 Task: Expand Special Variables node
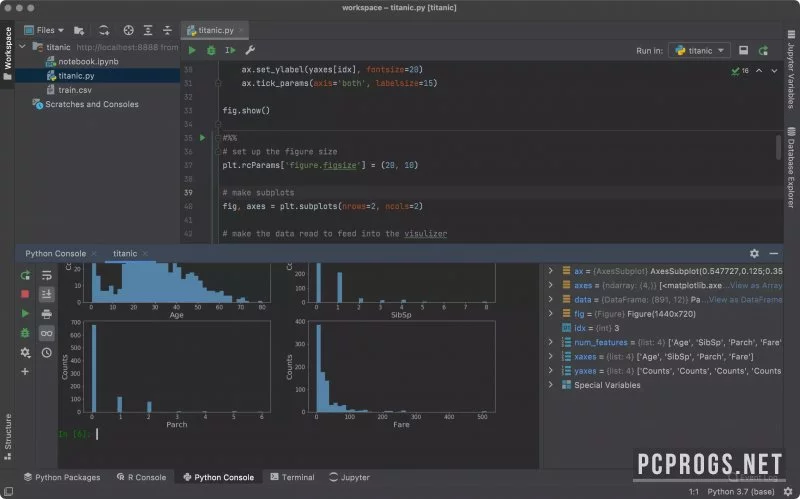(x=551, y=385)
